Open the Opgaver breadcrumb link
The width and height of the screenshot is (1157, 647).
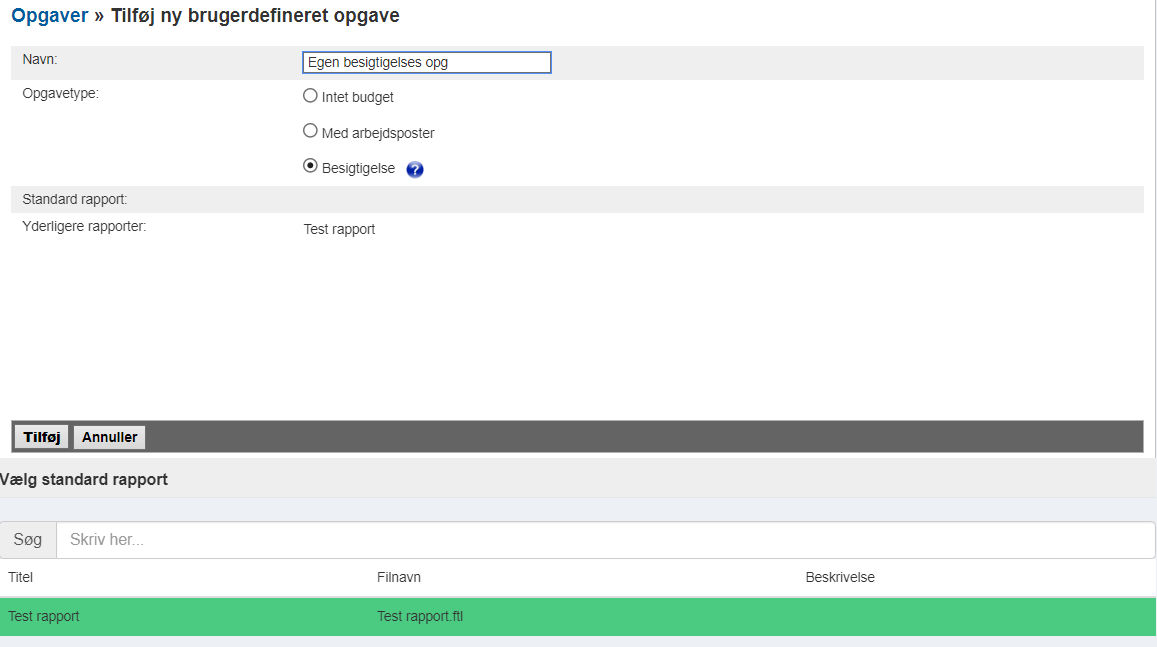coord(49,16)
